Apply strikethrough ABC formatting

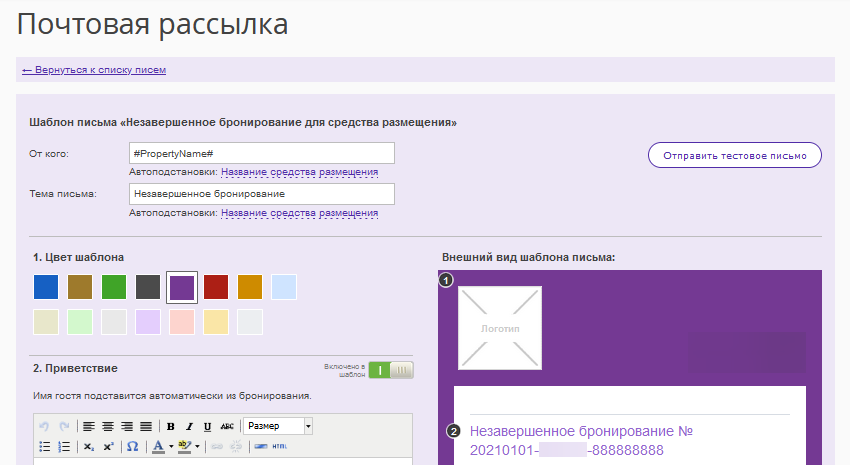227,427
